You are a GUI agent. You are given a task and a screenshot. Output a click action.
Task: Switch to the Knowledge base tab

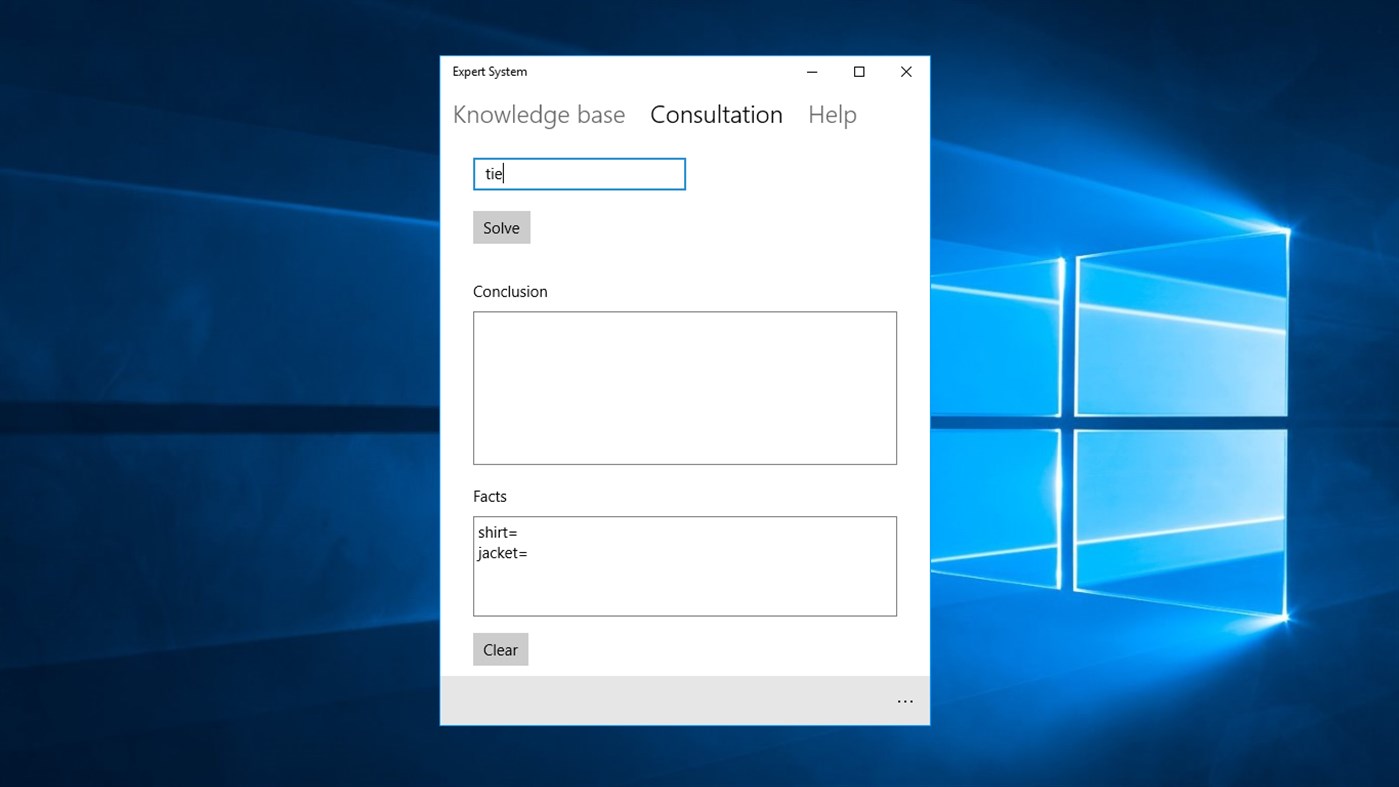(538, 114)
